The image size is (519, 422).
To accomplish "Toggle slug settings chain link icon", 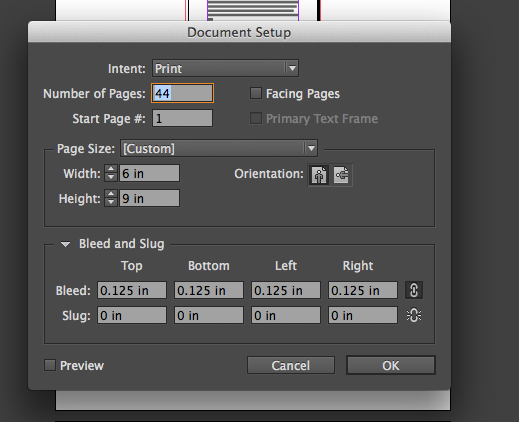I will pos(414,315).
